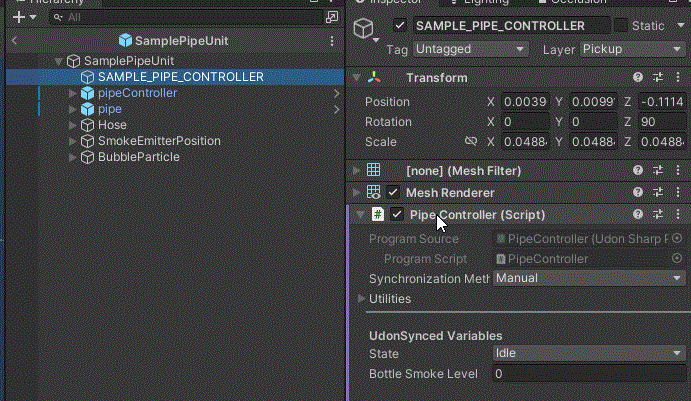691x401 pixels.
Task: Expand the SmokeEmitterPosition object
Action: [72, 141]
